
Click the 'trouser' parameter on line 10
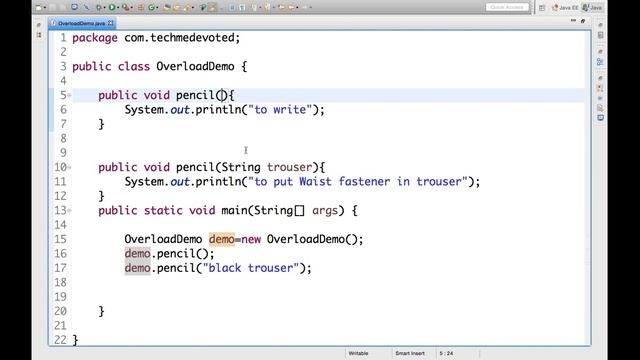(x=289, y=167)
